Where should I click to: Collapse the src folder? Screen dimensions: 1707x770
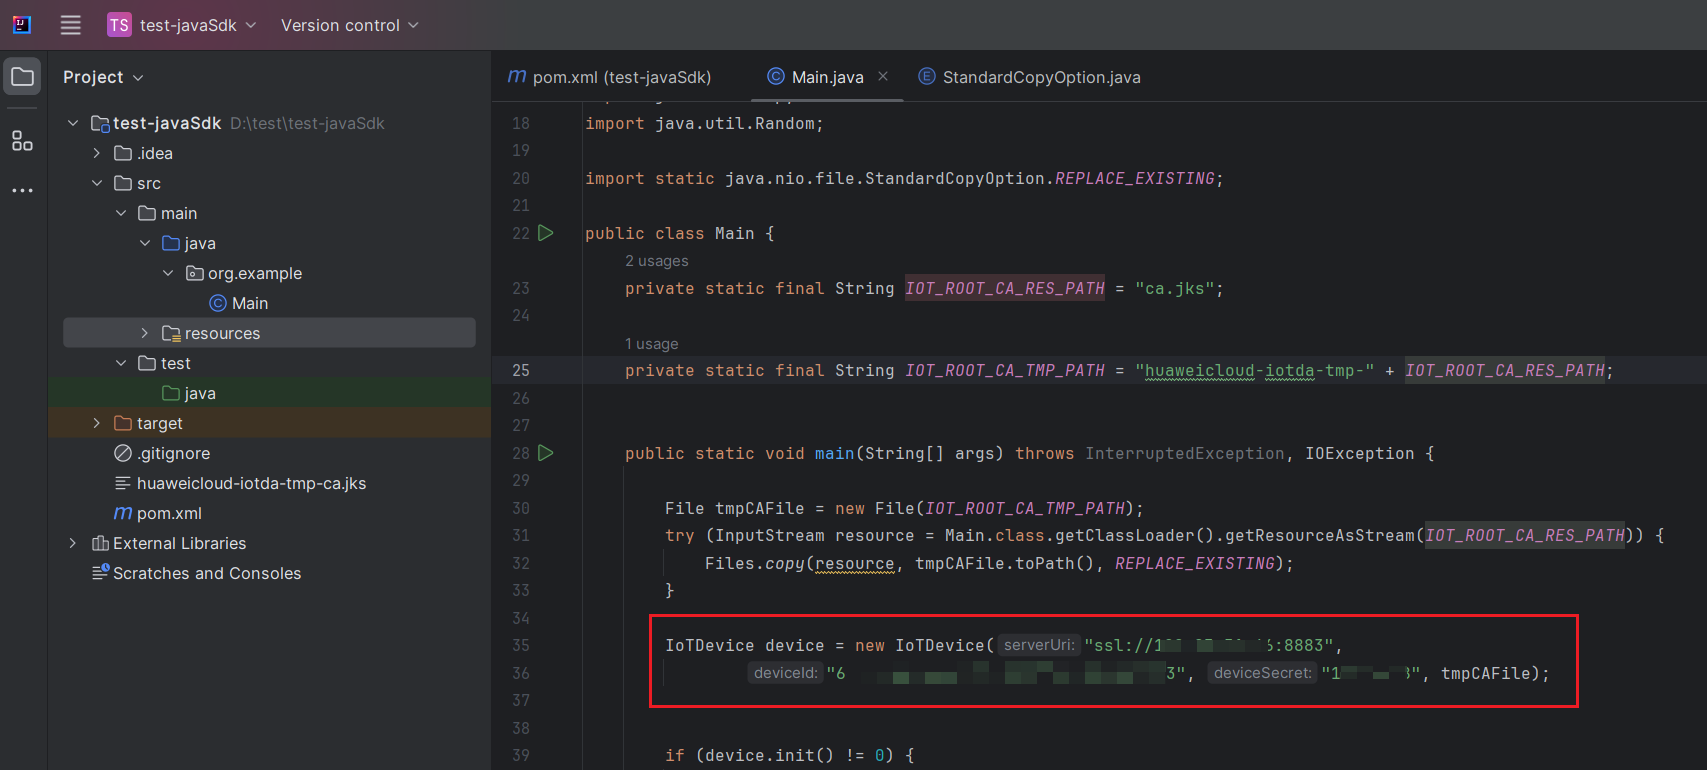pos(97,183)
